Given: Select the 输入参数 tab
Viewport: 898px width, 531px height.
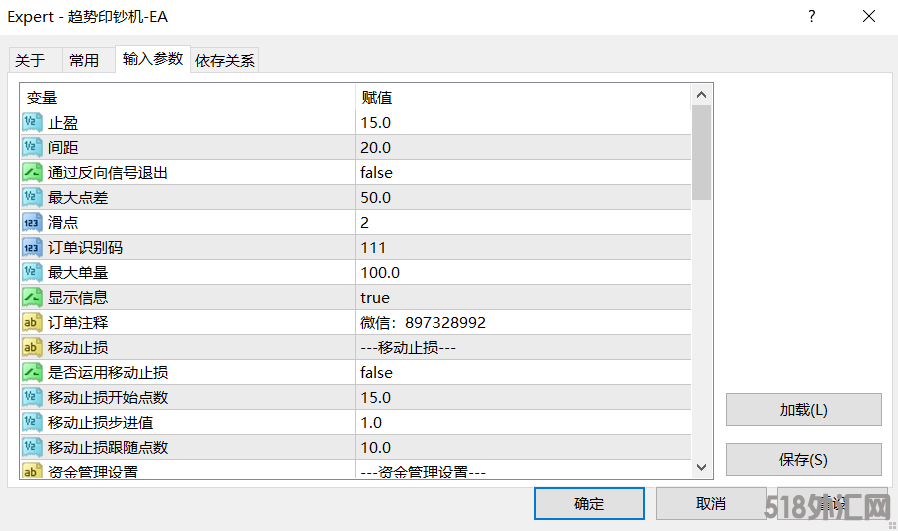Looking at the screenshot, I should (153, 59).
